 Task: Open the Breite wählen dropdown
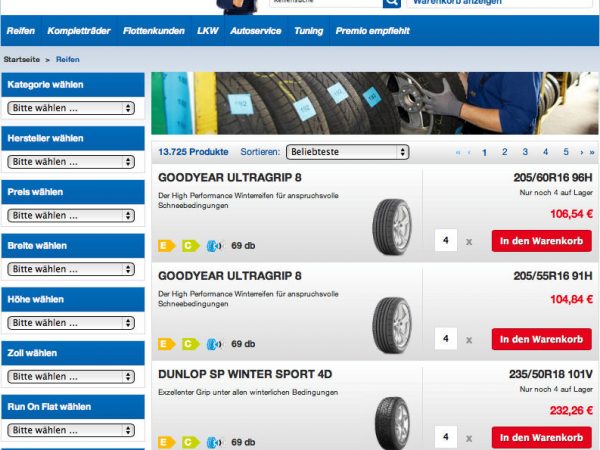pos(71,269)
